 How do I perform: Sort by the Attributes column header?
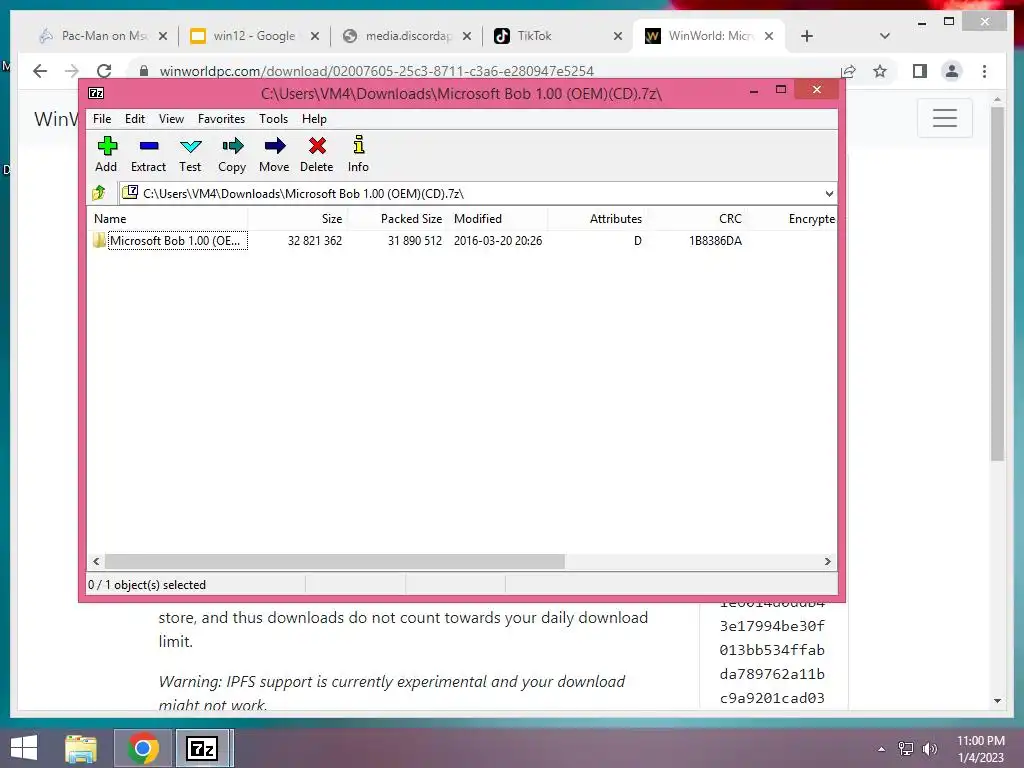click(x=598, y=219)
